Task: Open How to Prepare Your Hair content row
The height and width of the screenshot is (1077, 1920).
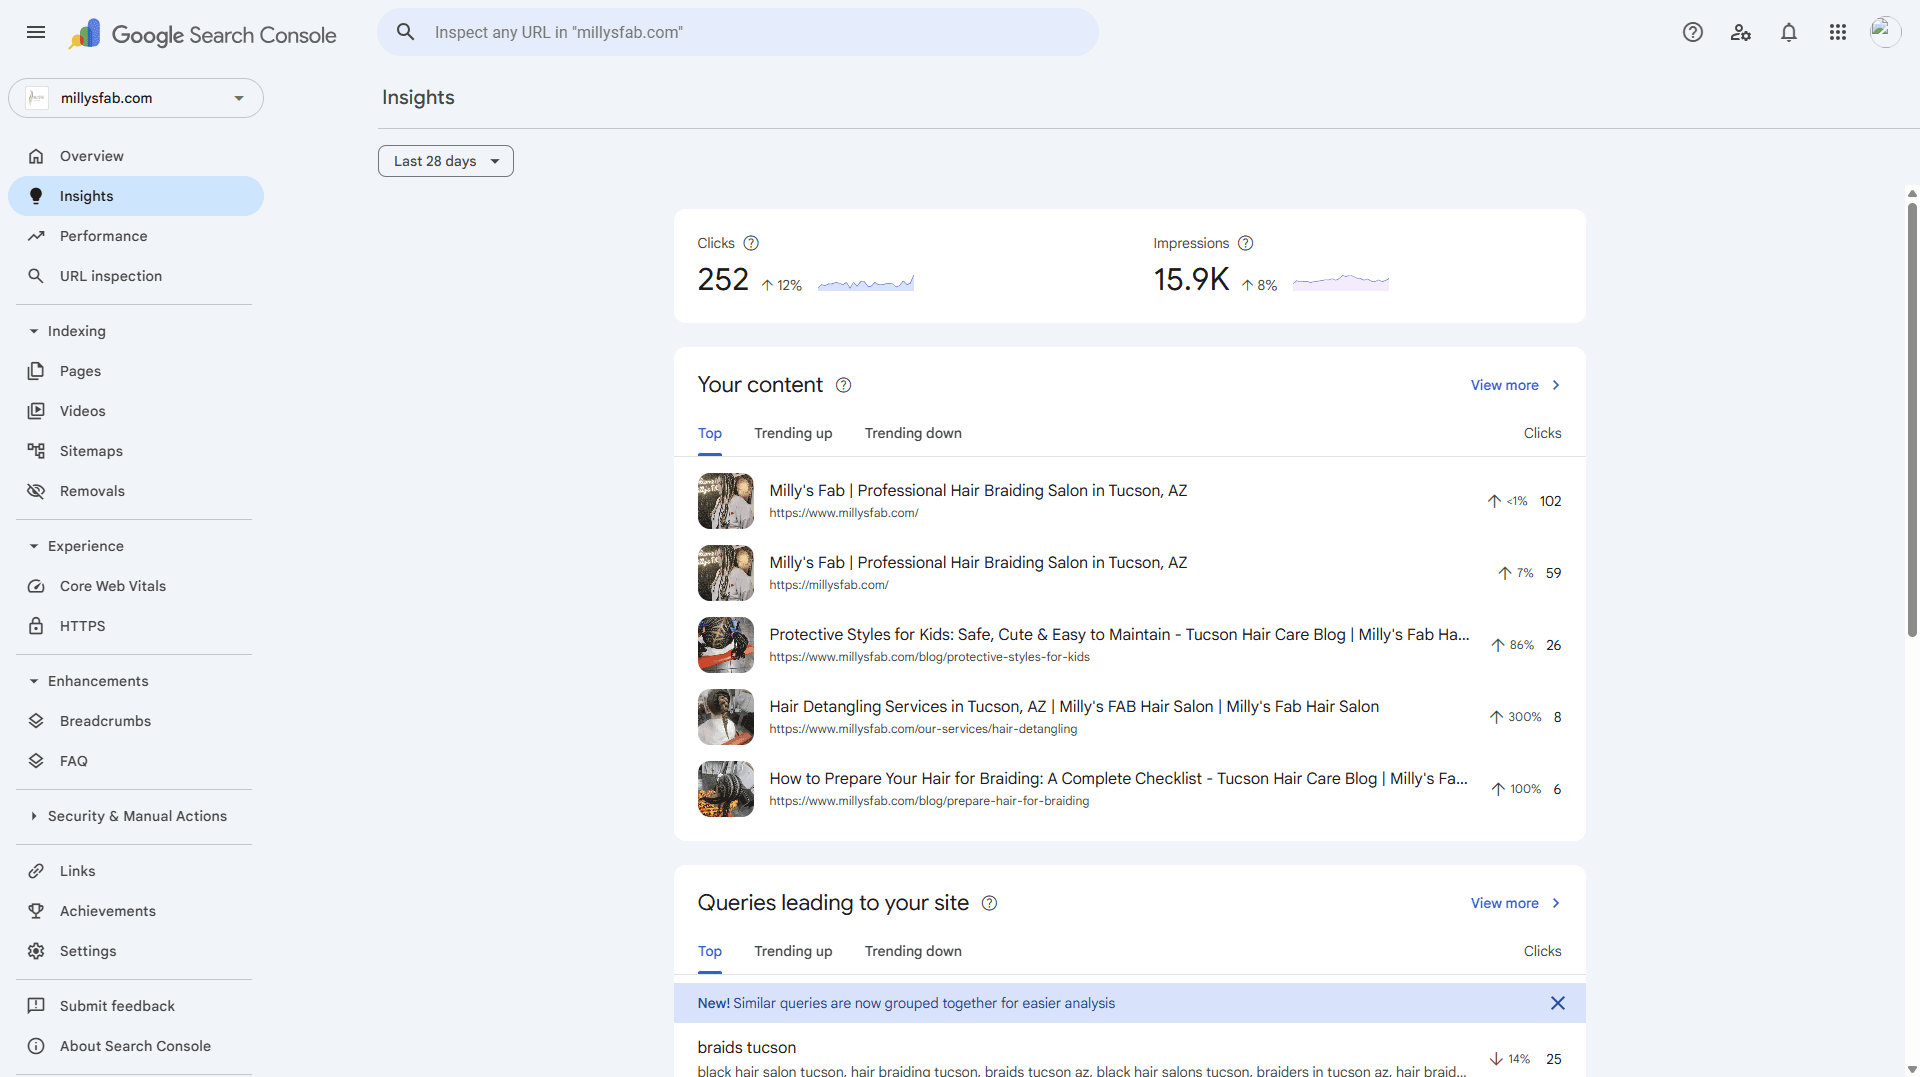Action: [1130, 789]
